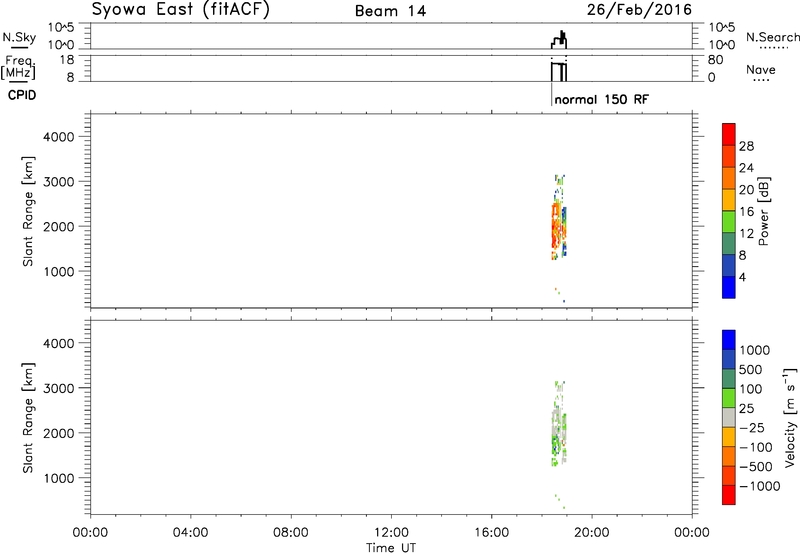The image size is (800, 554).
Task: Click the power panel 'Slant Range [km]' label
Action: (x=28, y=211)
